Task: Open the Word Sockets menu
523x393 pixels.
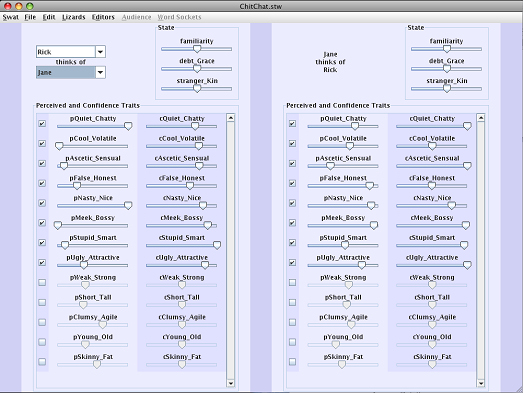Action: (x=179, y=17)
